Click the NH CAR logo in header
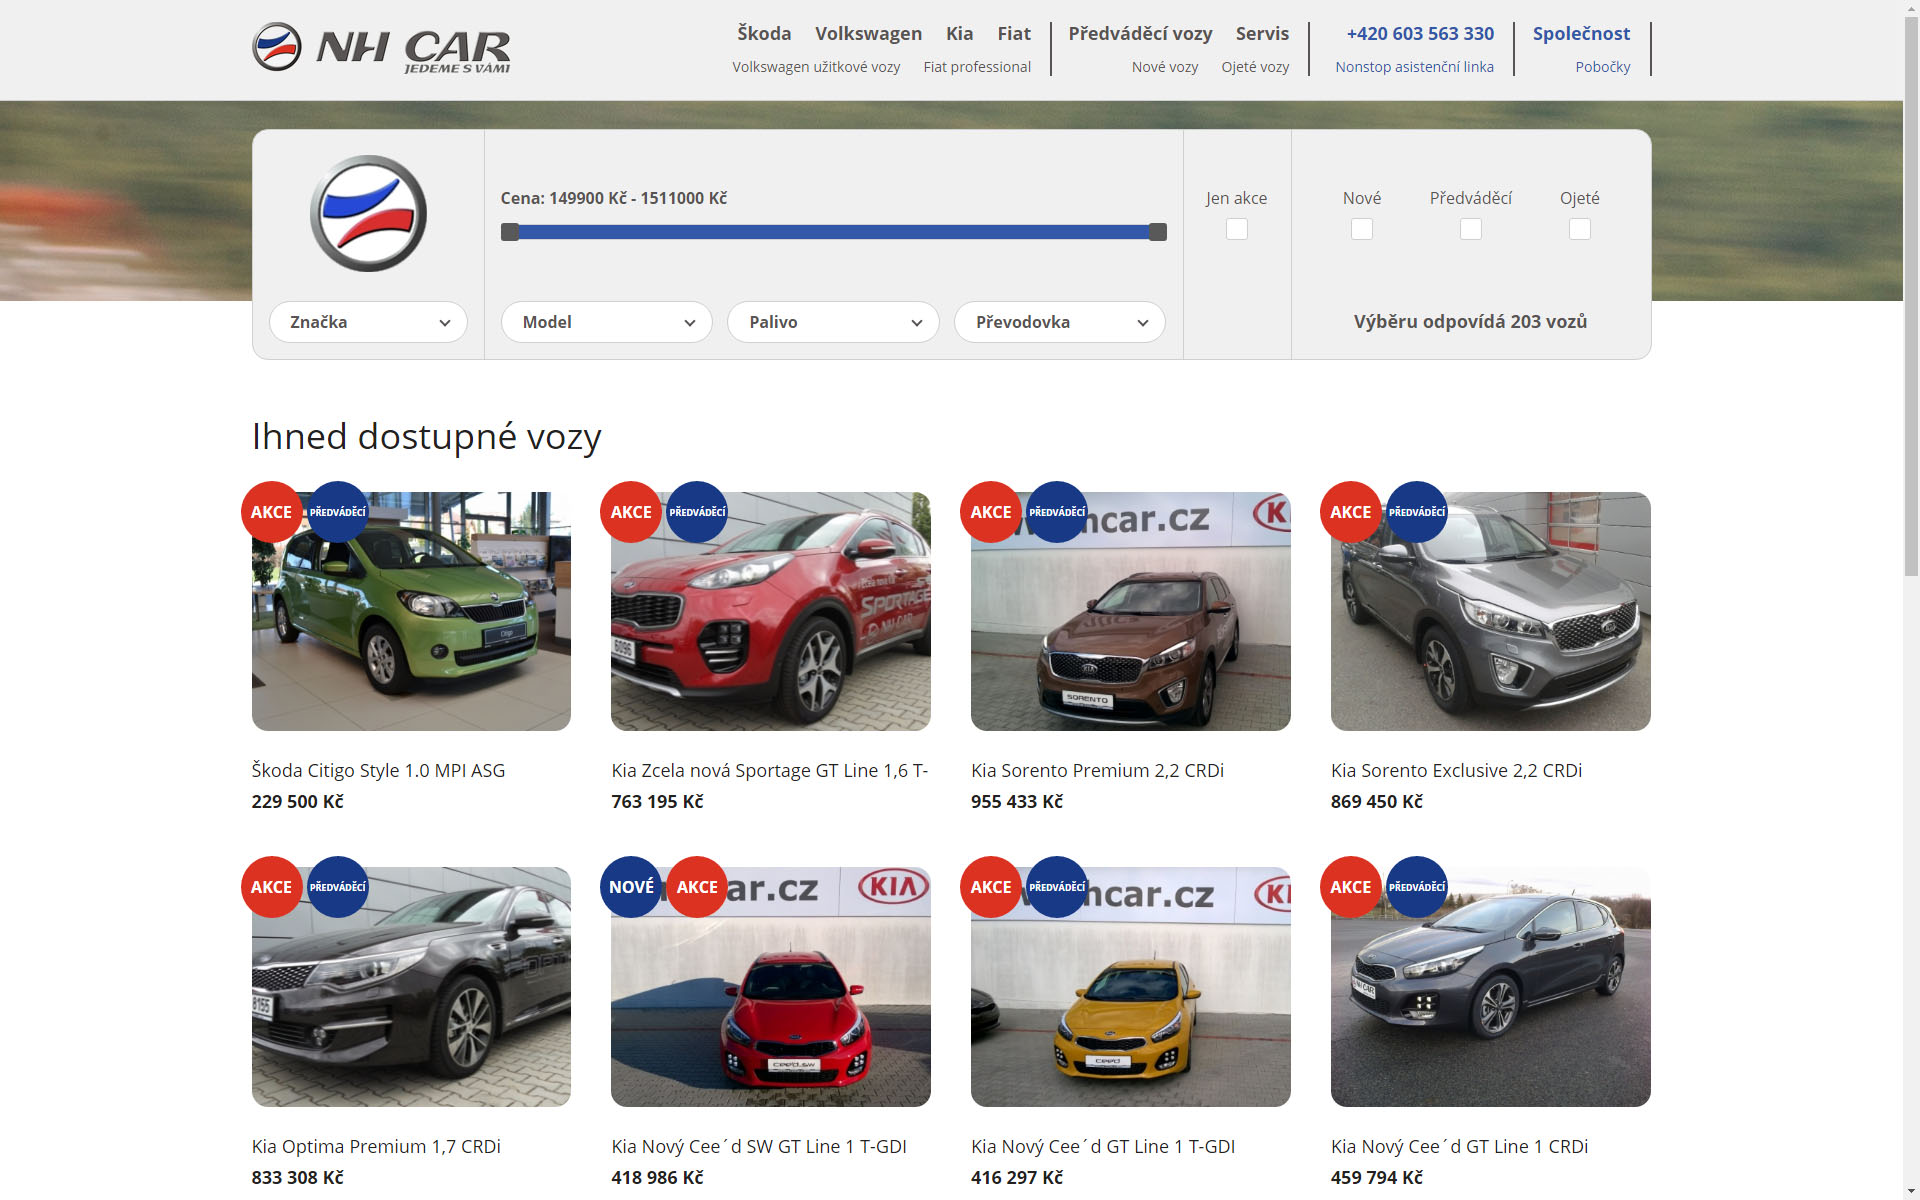Screen dimensions: 1920x1200 click(x=381, y=48)
